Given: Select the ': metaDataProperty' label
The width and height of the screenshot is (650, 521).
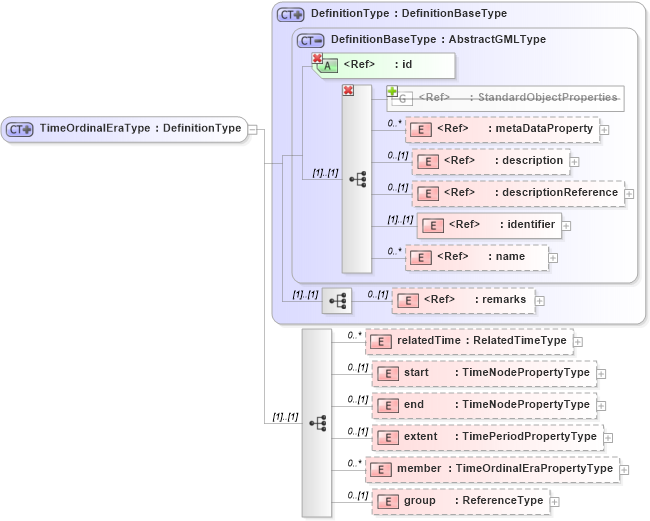Looking at the screenshot, I should pyautogui.click(x=541, y=128).
